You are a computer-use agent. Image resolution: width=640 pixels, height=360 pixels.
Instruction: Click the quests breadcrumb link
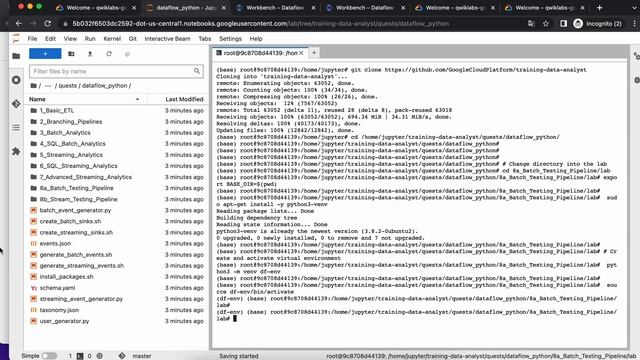tap(68, 86)
